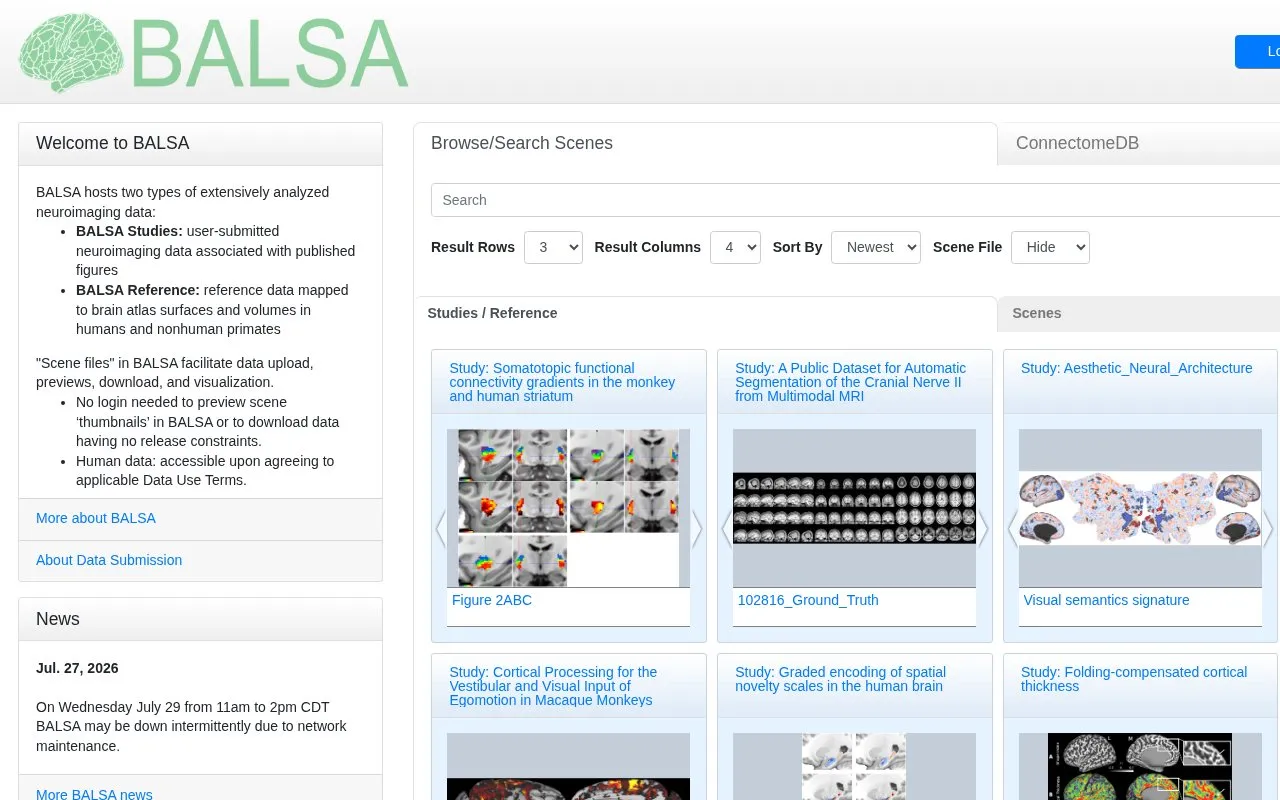Open the Scene File dropdown
The image size is (1280, 800).
pos(1050,247)
